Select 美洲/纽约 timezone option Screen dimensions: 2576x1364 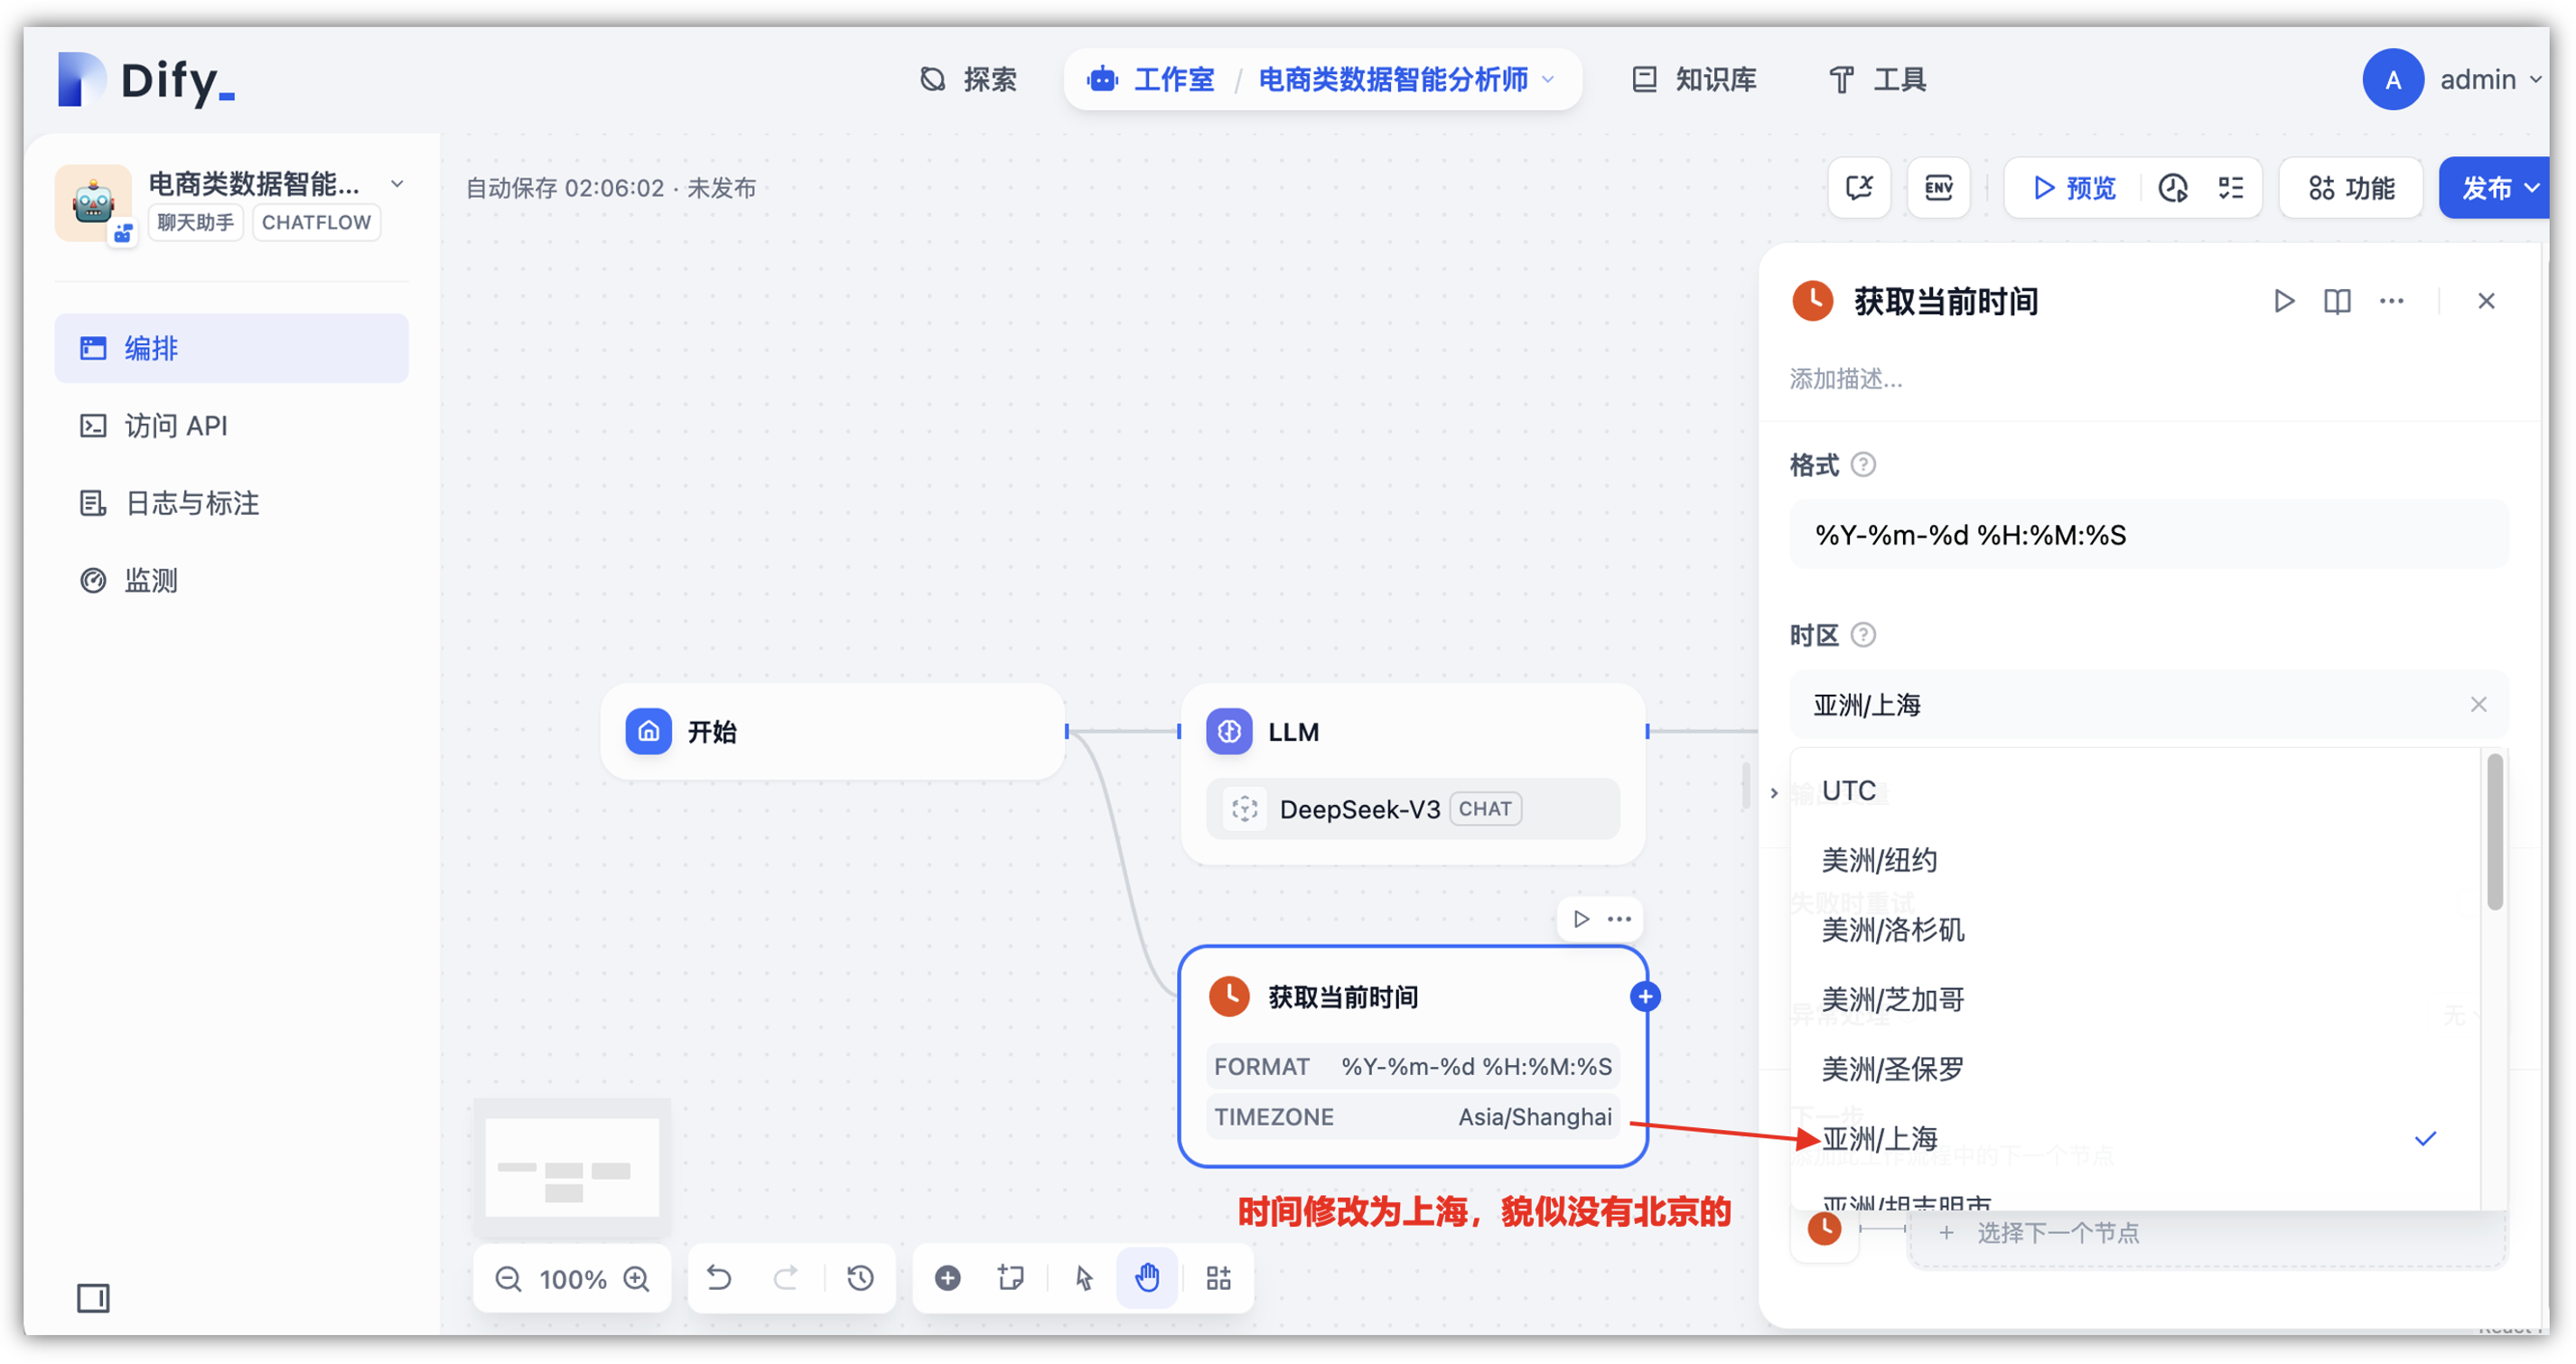point(1879,860)
